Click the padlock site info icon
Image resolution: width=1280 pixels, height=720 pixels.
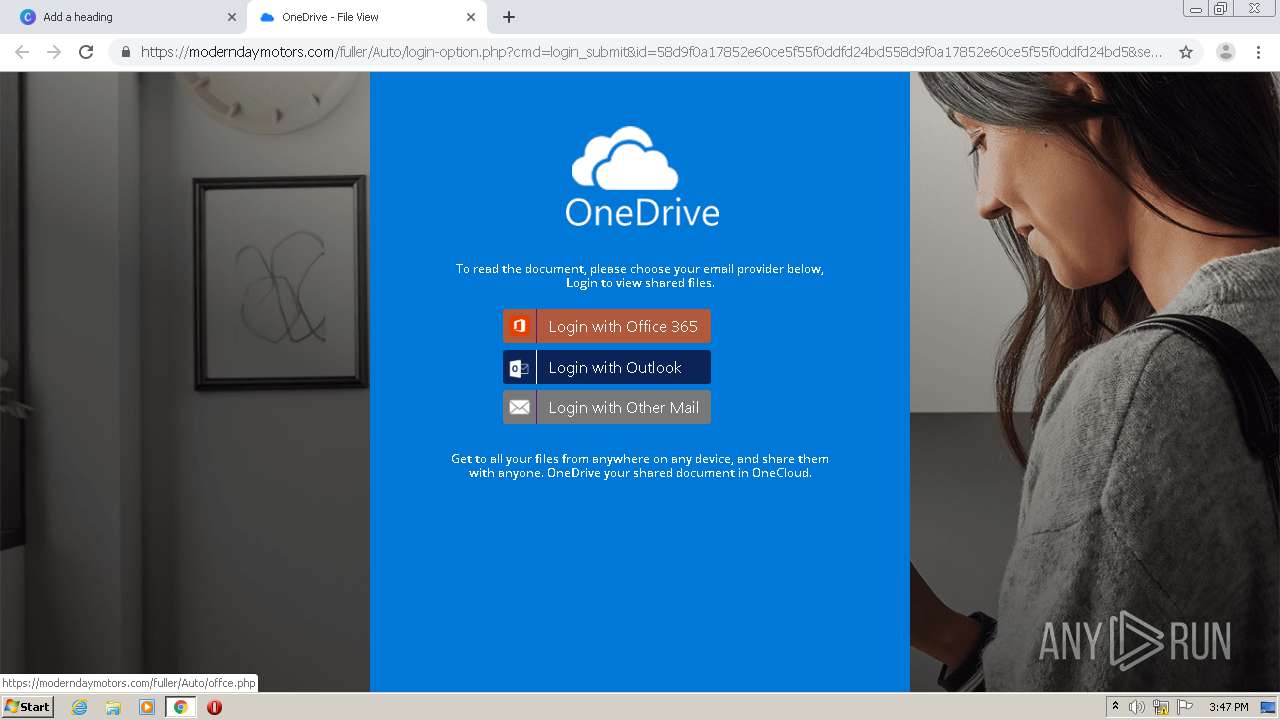click(x=126, y=52)
